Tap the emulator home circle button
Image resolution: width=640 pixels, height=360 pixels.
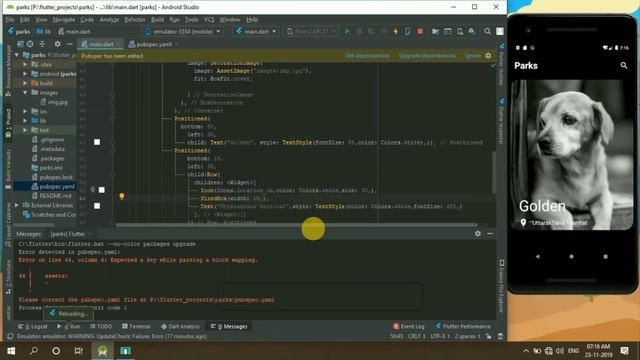571,256
